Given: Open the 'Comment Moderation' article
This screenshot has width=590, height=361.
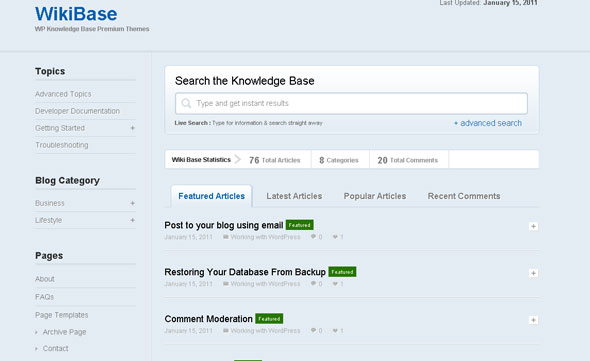Looking at the screenshot, I should click(208, 319).
